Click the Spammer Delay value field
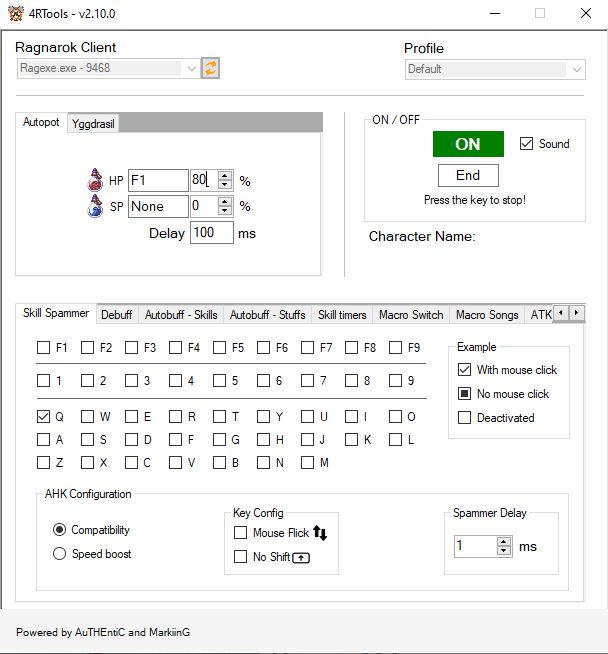 pos(475,546)
